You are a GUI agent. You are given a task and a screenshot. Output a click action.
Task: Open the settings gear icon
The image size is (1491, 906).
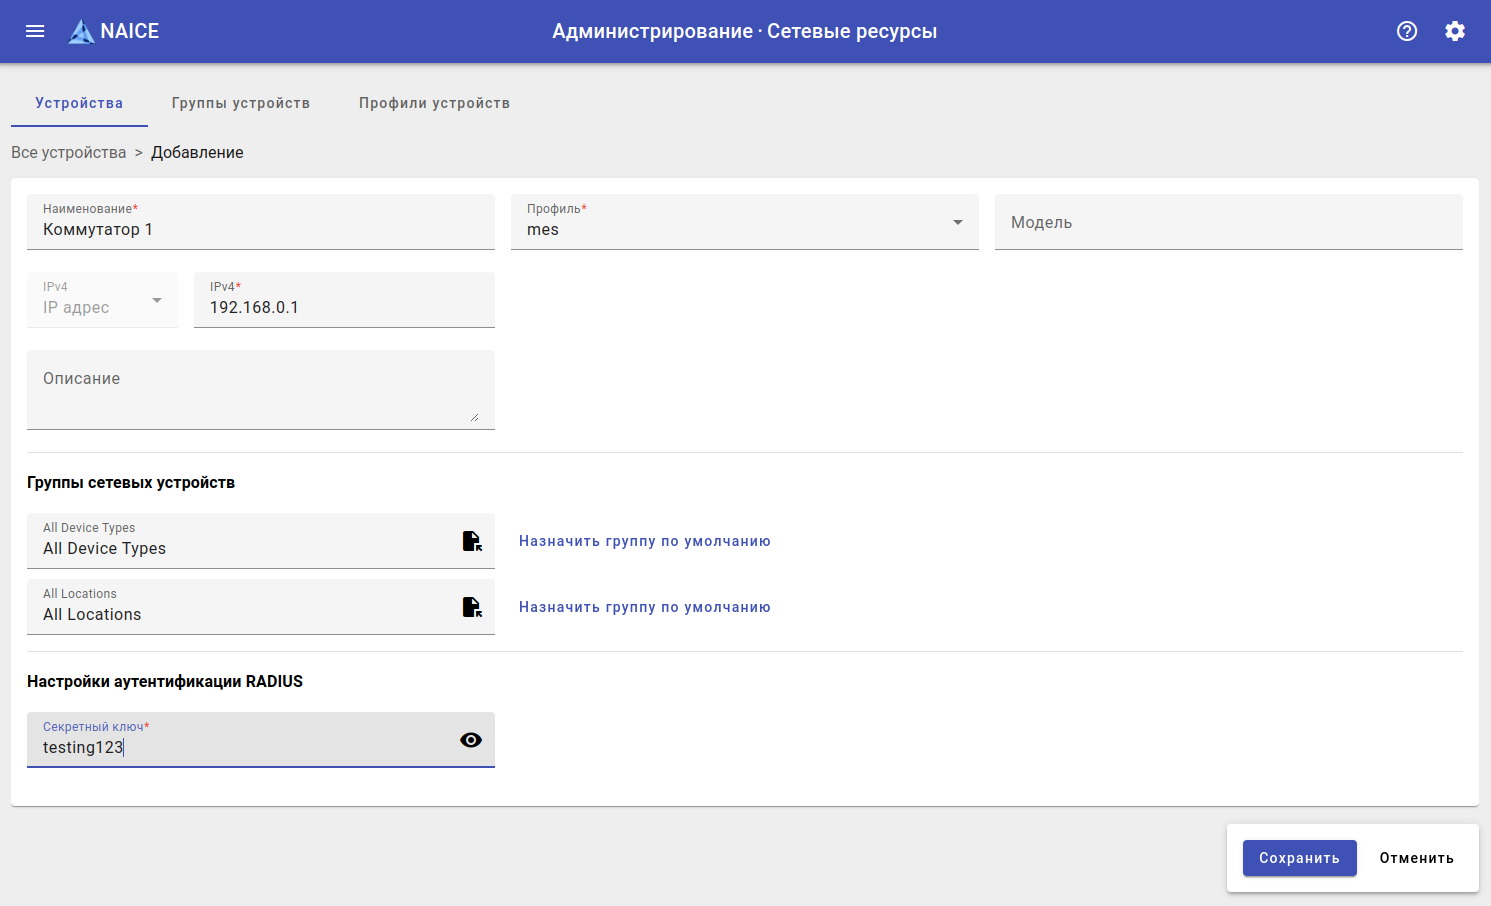click(x=1454, y=31)
